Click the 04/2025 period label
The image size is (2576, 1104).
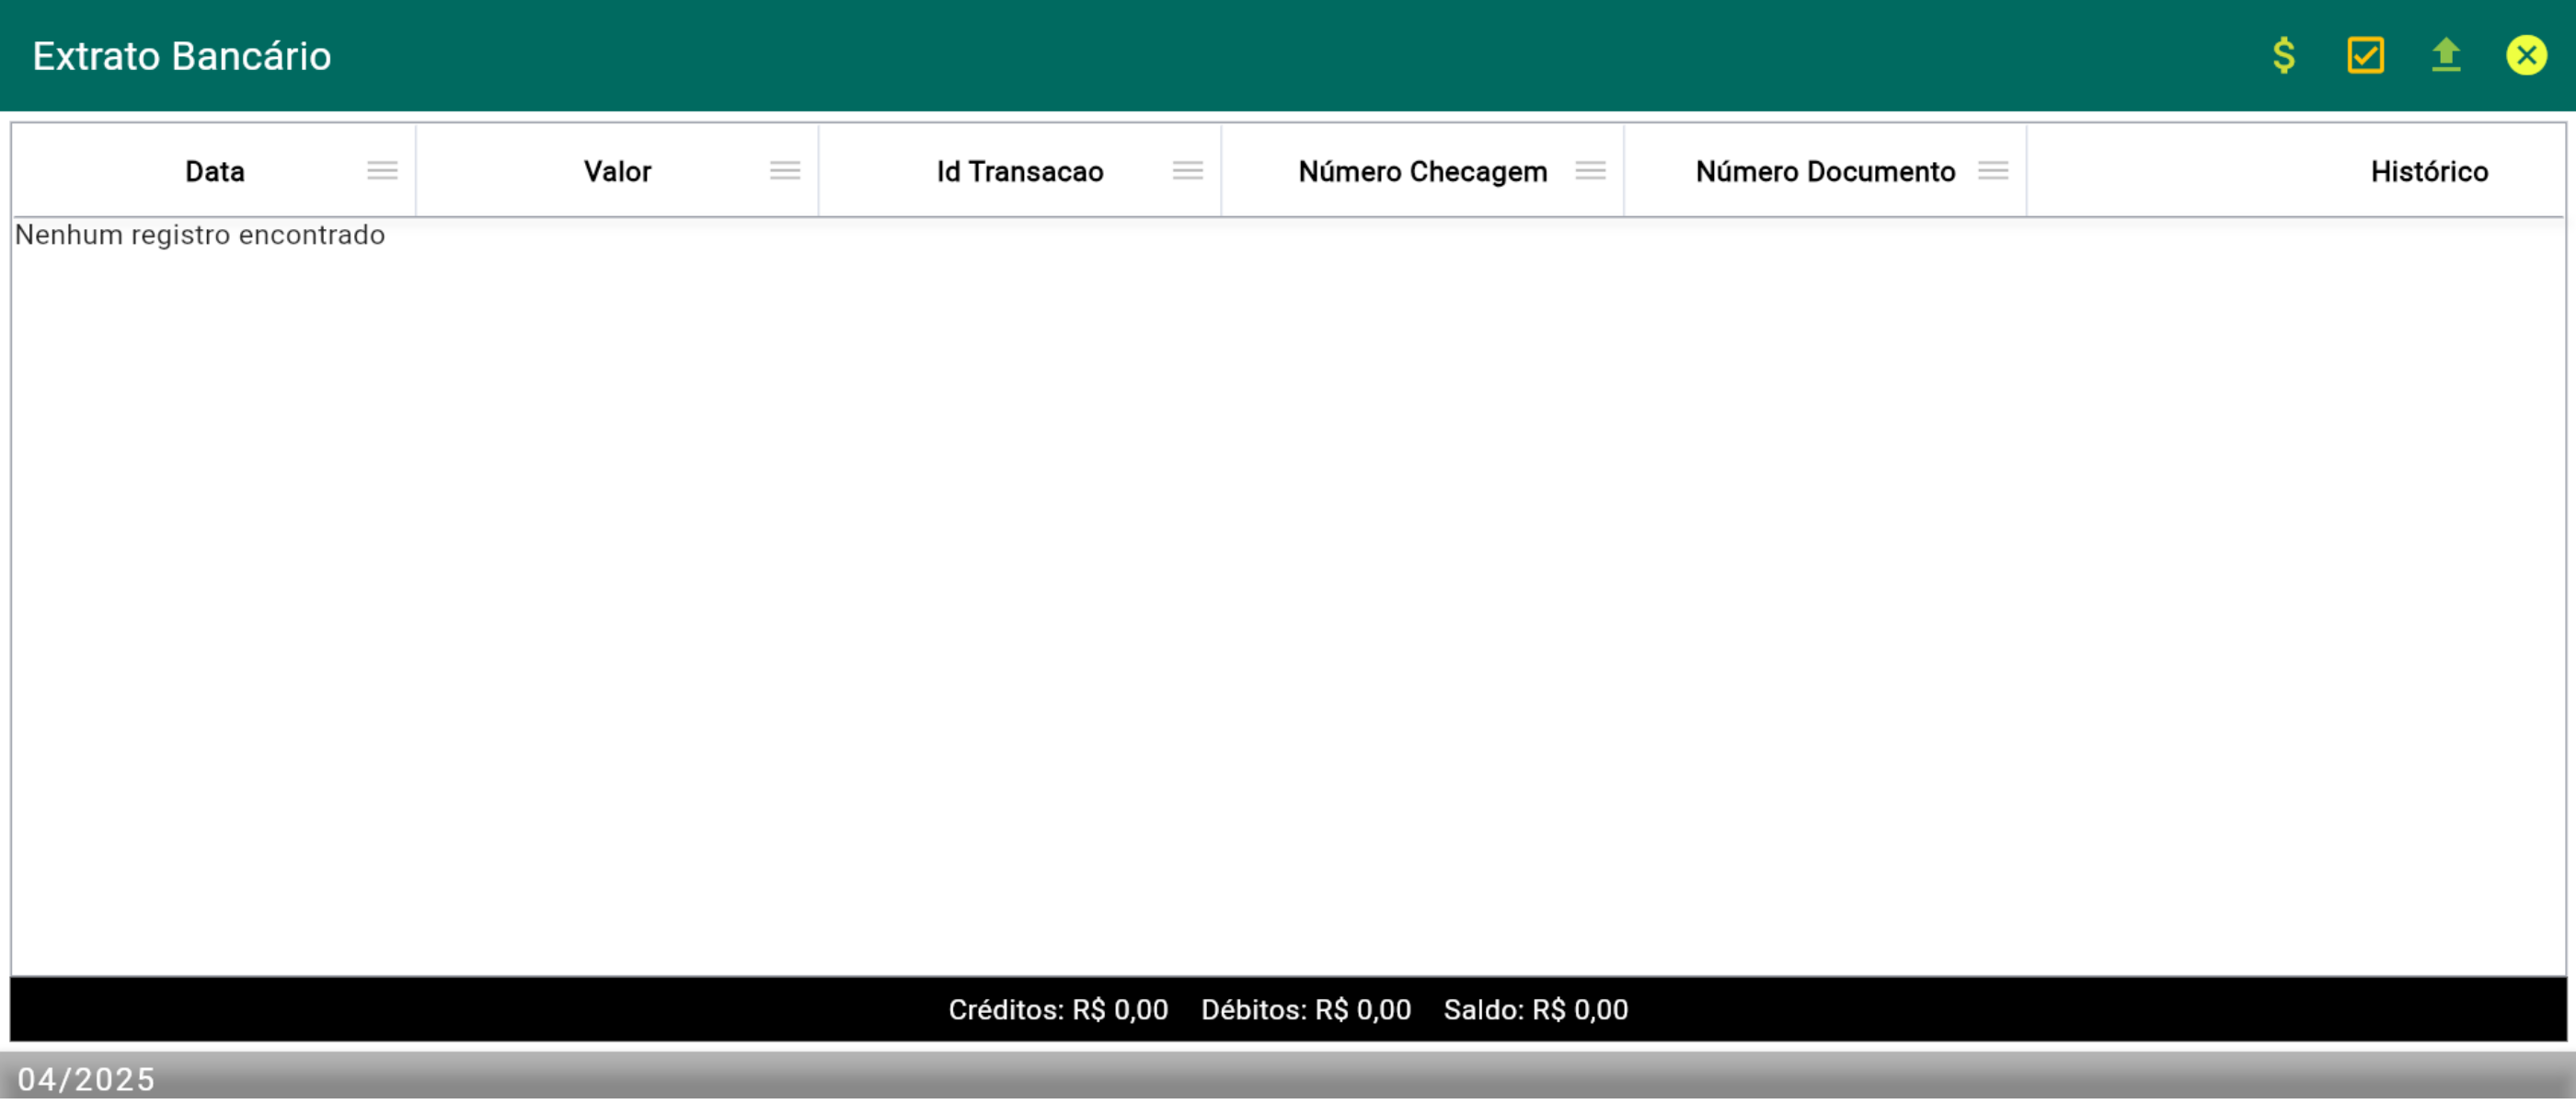(x=87, y=1080)
